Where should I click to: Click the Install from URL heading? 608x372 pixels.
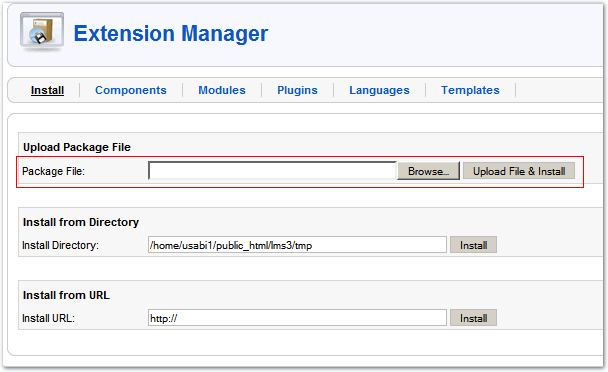coord(66,295)
